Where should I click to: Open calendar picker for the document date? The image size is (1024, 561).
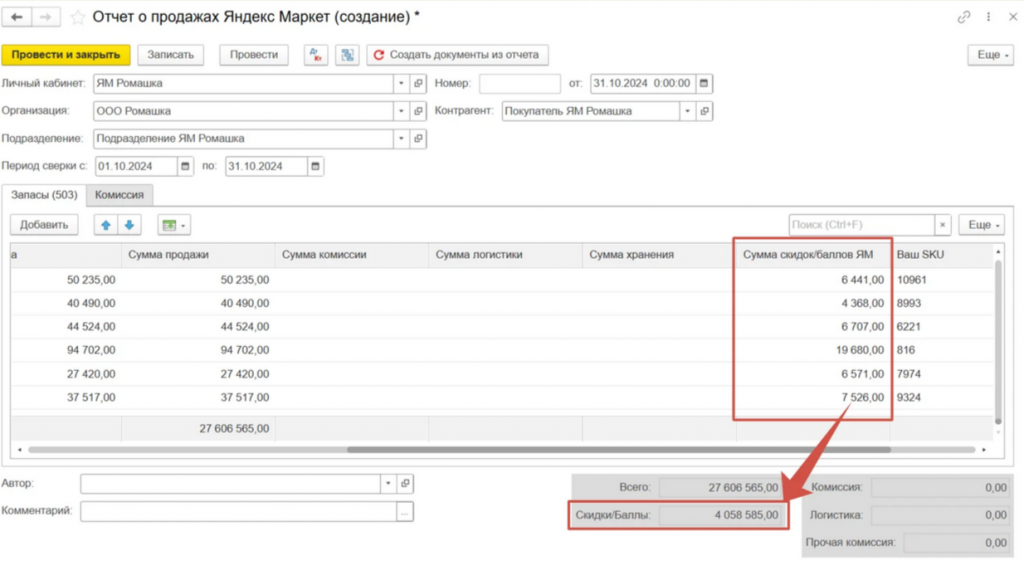[704, 83]
